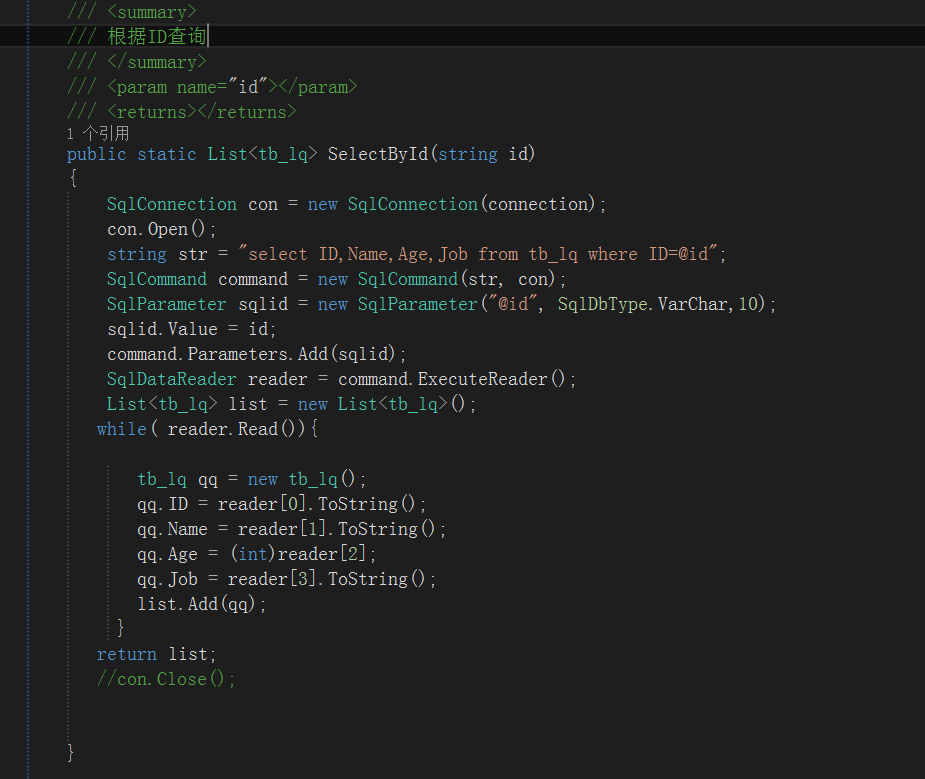Click the summary comment text 根据ID查询

click(157, 37)
